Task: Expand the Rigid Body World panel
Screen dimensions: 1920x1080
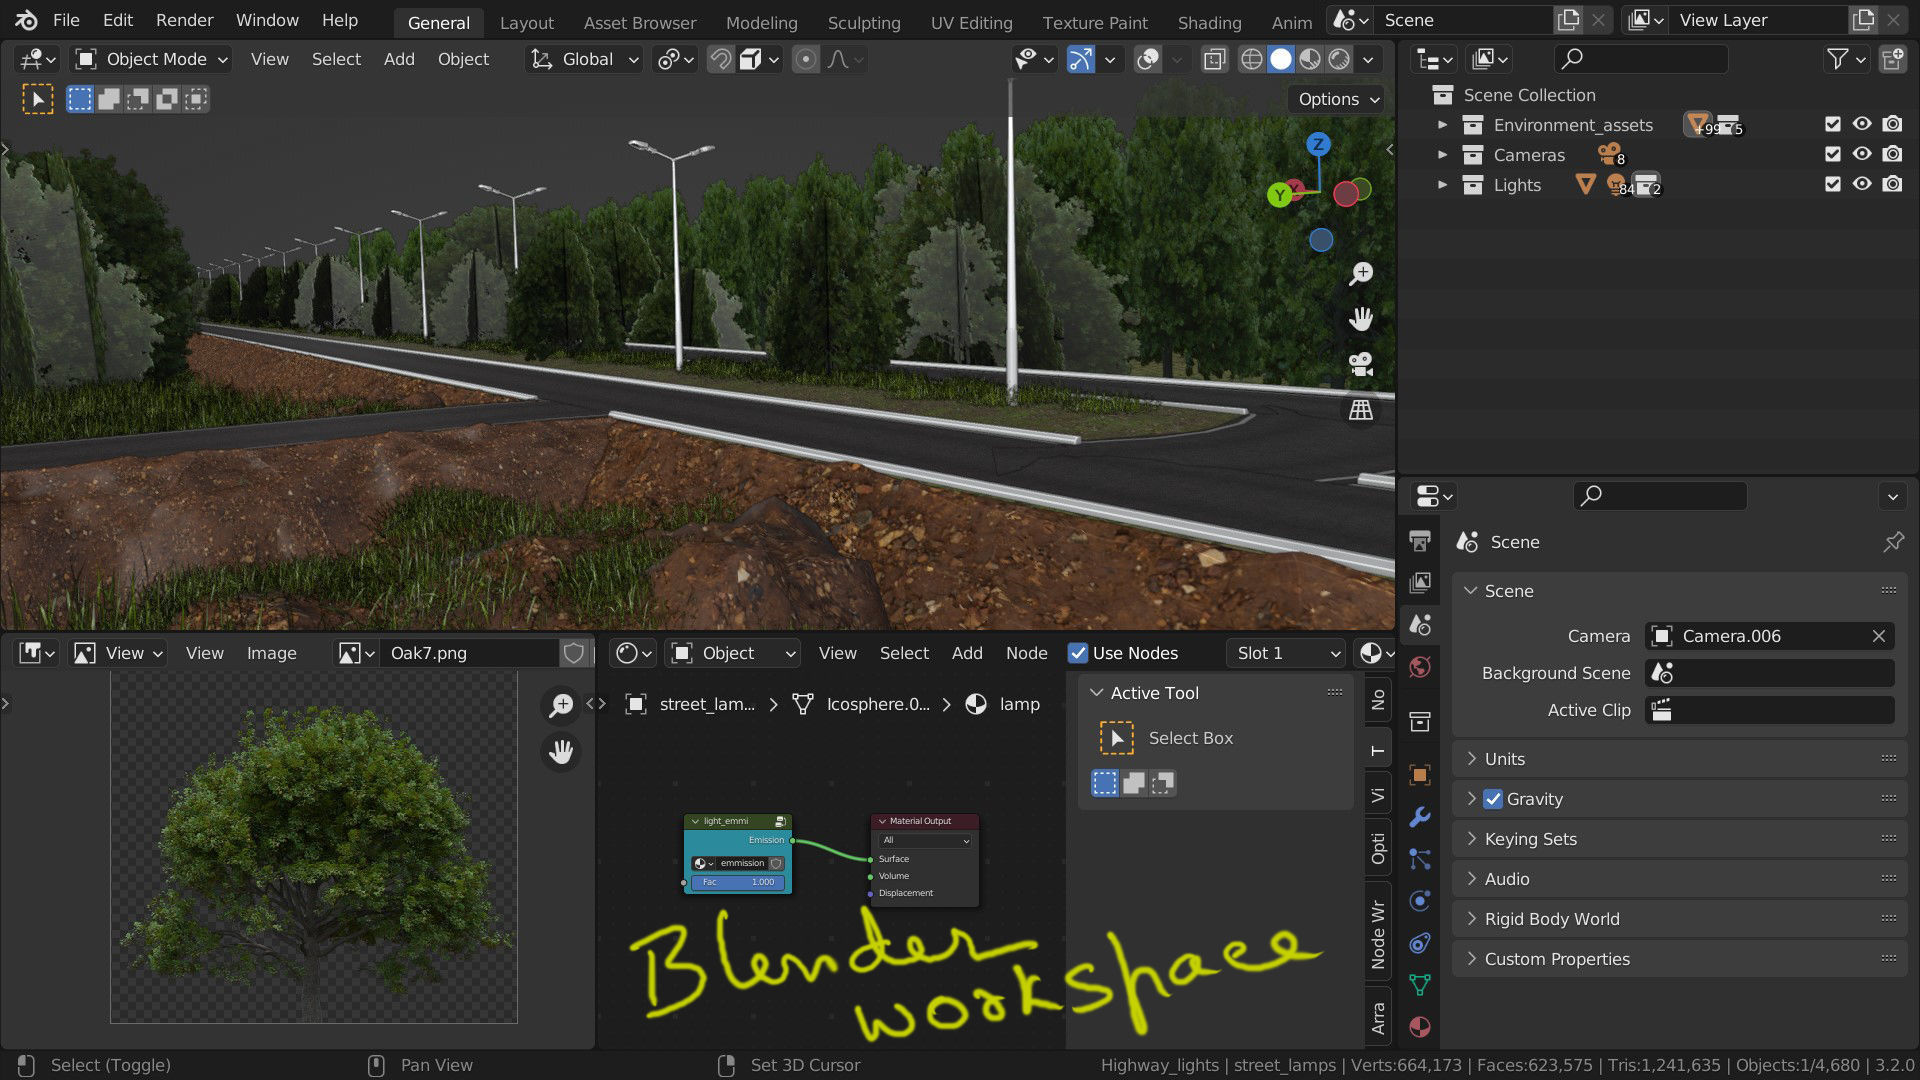Action: 1680,919
